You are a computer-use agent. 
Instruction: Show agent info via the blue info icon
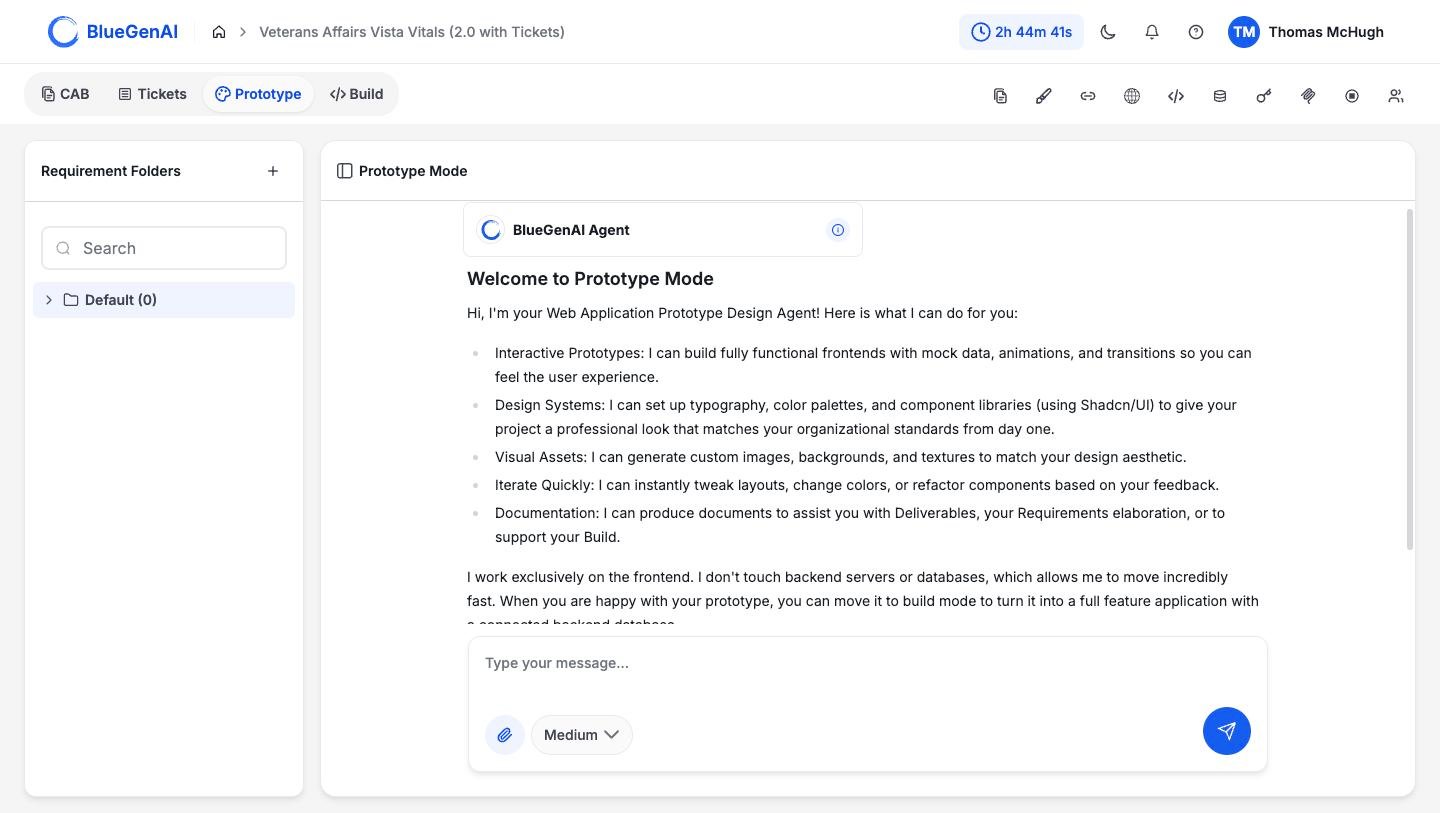[x=838, y=230]
